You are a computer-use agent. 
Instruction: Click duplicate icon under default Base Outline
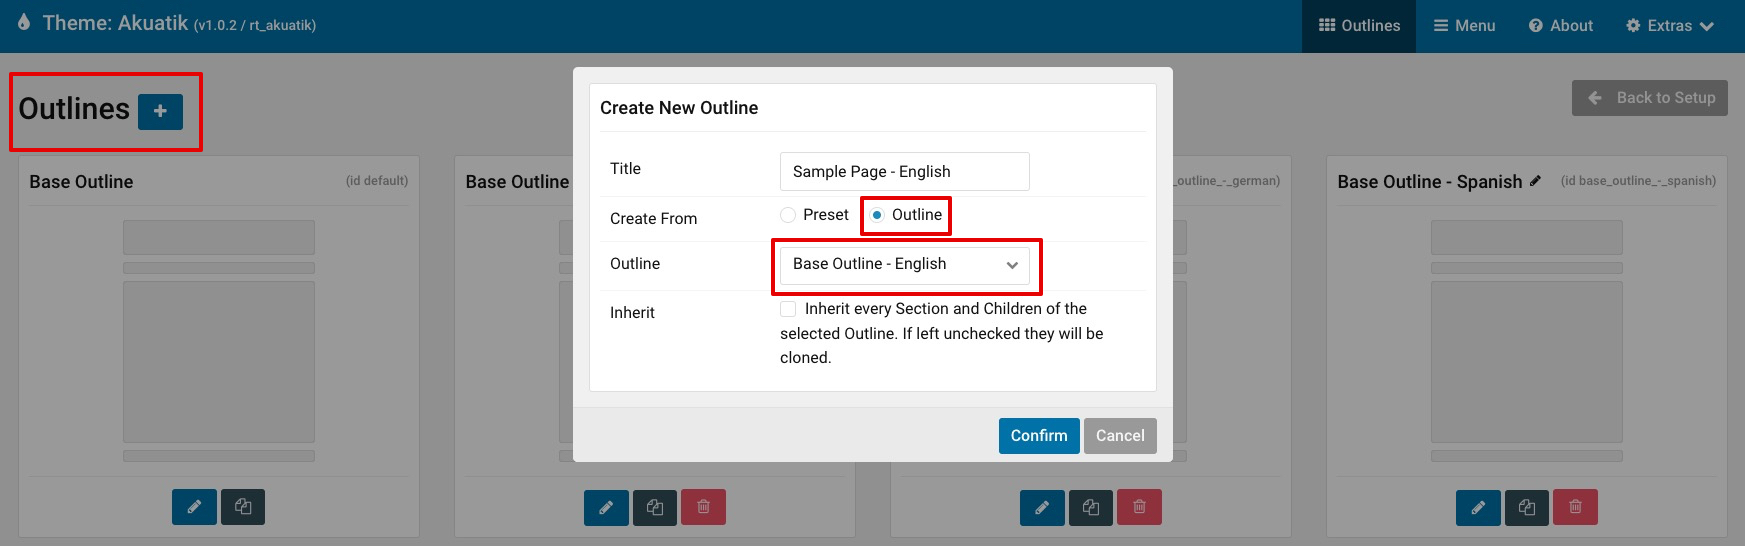(x=243, y=507)
